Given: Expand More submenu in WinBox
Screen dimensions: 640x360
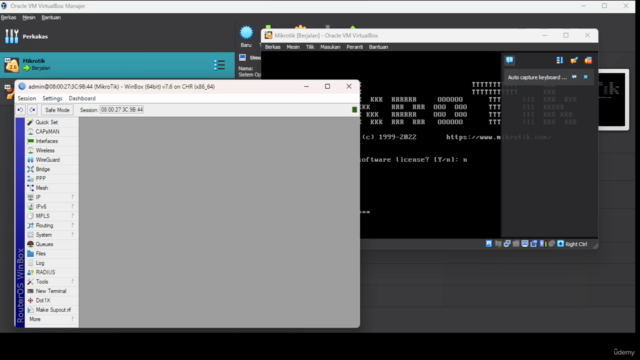Looking at the screenshot, I should (51, 319).
